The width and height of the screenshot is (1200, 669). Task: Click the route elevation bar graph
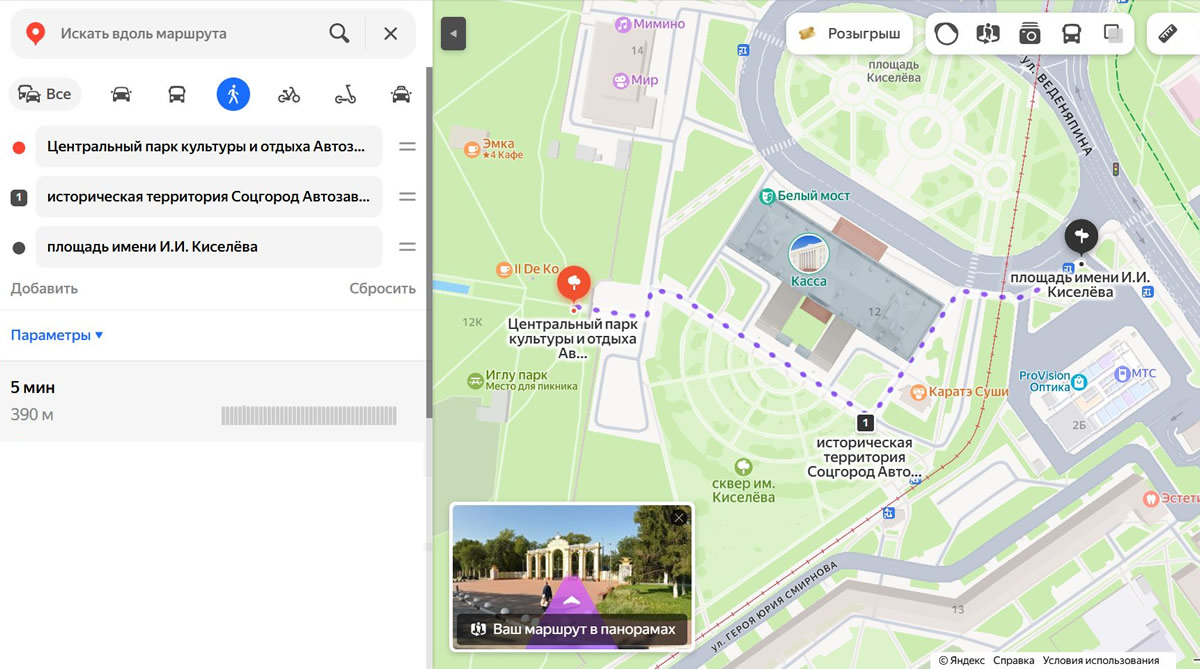308,415
